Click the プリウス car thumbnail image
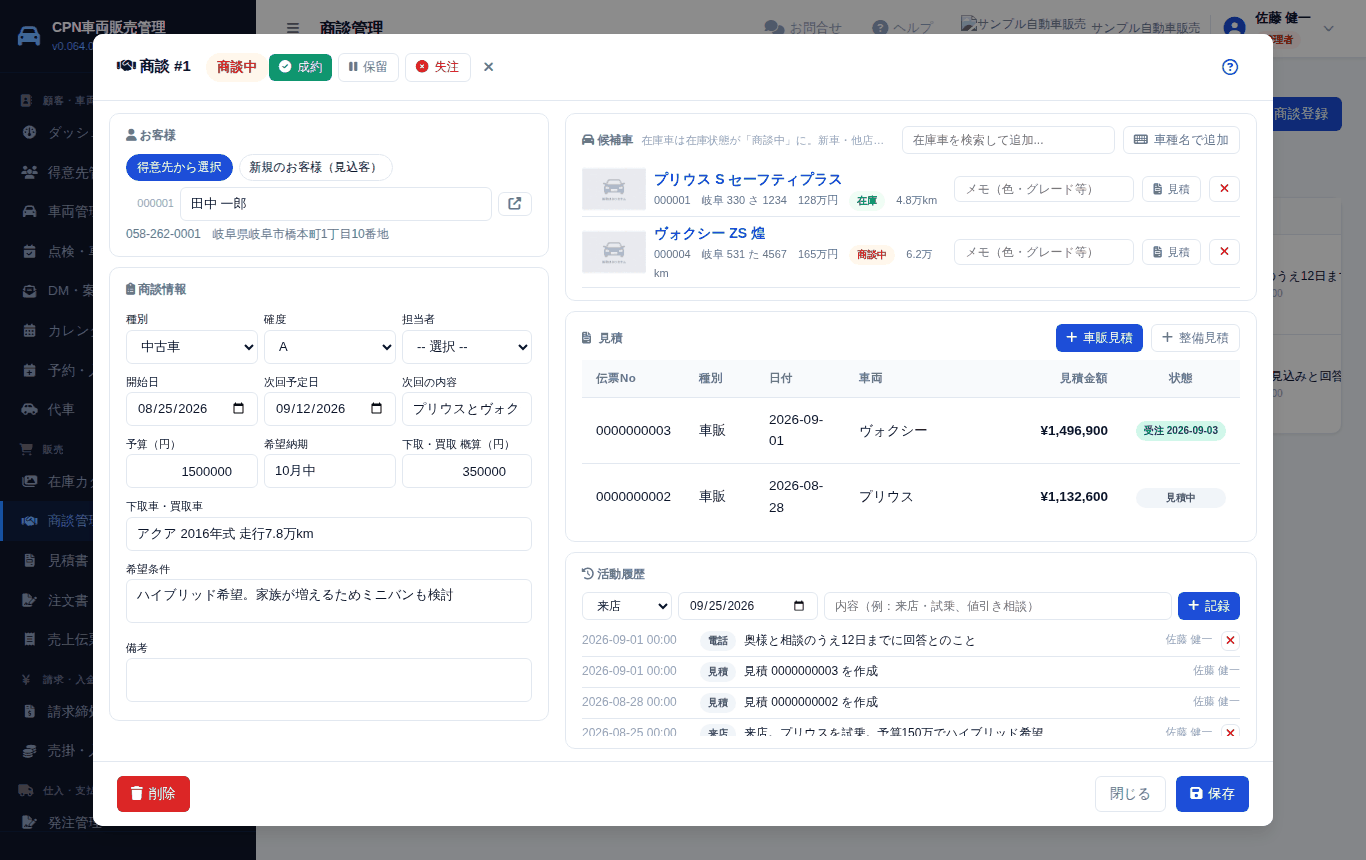This screenshot has height=860, width=1366. tap(614, 189)
